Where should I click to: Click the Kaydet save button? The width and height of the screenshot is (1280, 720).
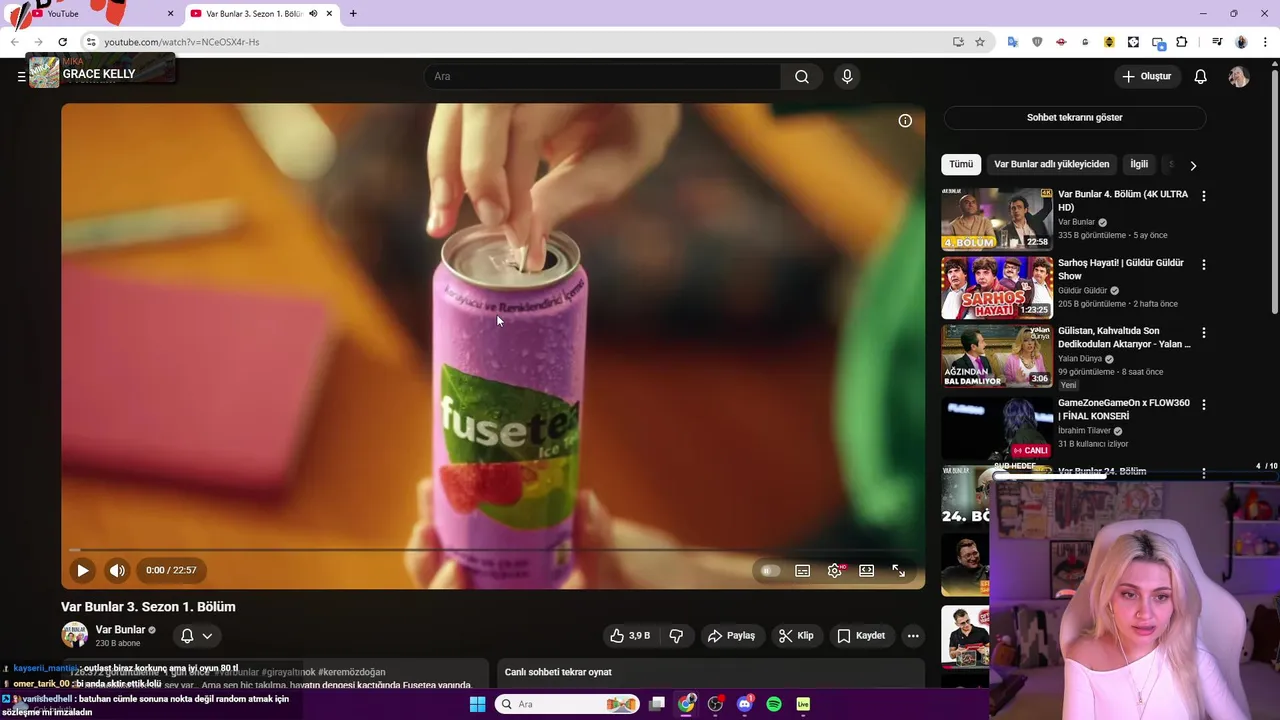tap(861, 636)
